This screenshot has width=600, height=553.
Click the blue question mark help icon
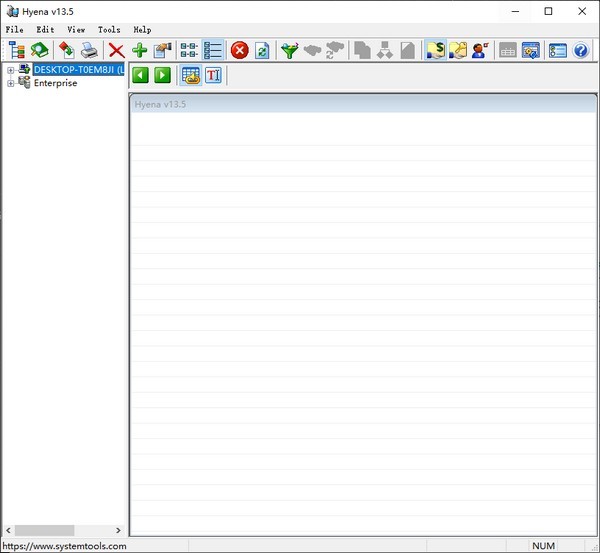pos(580,50)
